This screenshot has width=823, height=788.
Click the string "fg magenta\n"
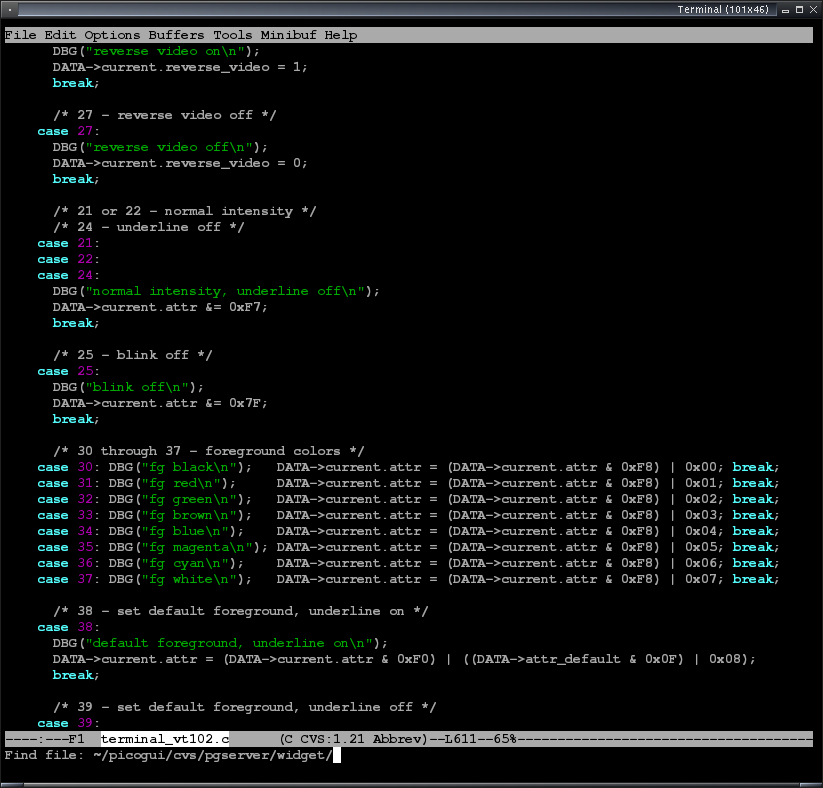tap(196, 547)
